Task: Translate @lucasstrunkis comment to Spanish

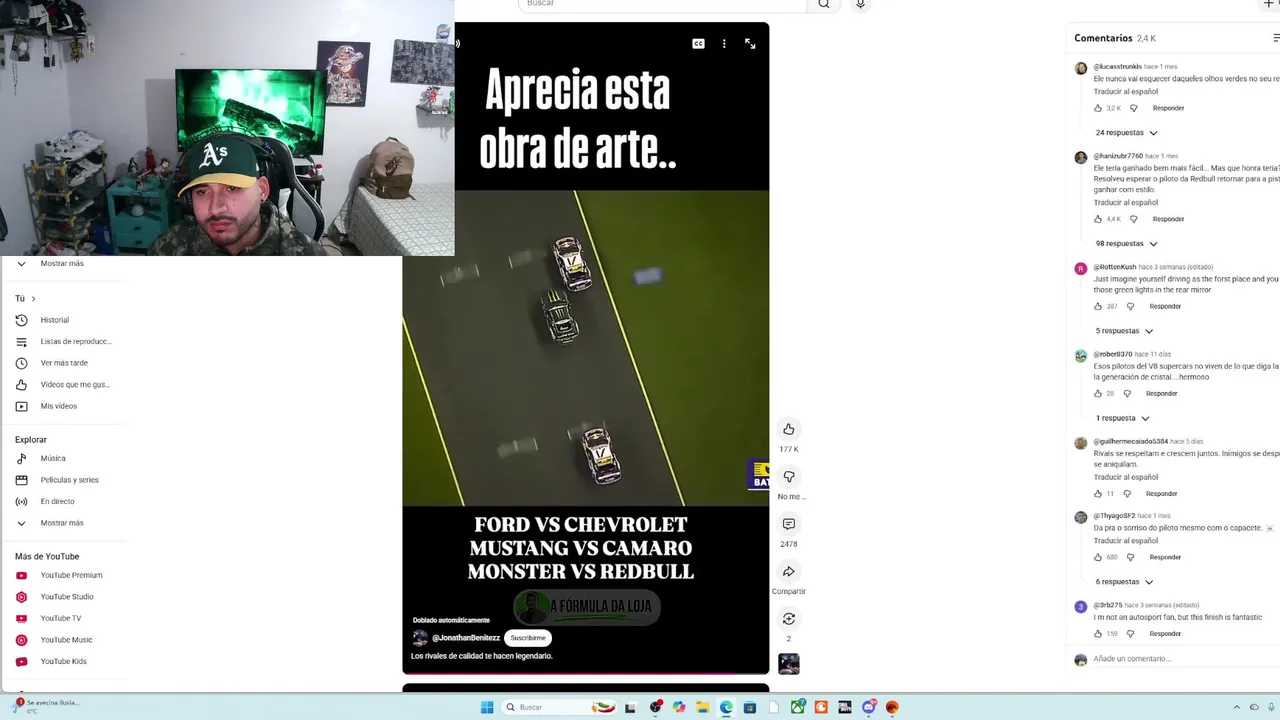Action: 1126,91
